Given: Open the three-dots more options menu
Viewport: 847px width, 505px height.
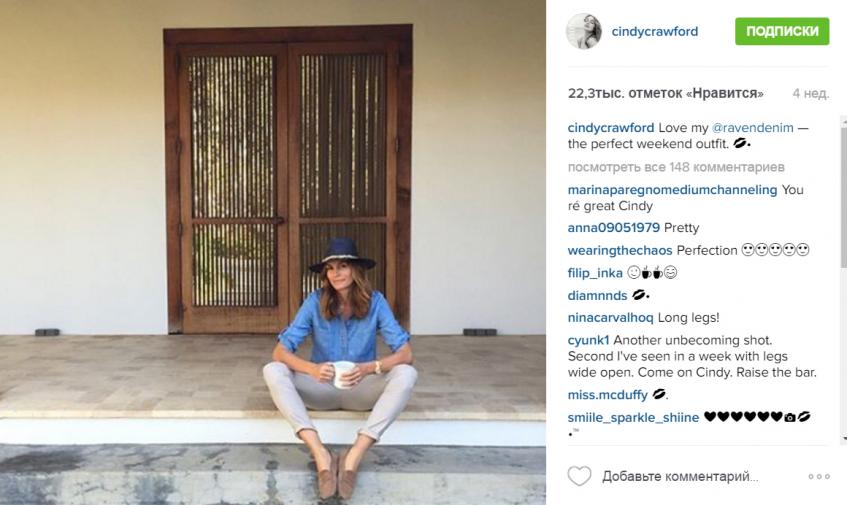Looking at the screenshot, I should coord(819,476).
